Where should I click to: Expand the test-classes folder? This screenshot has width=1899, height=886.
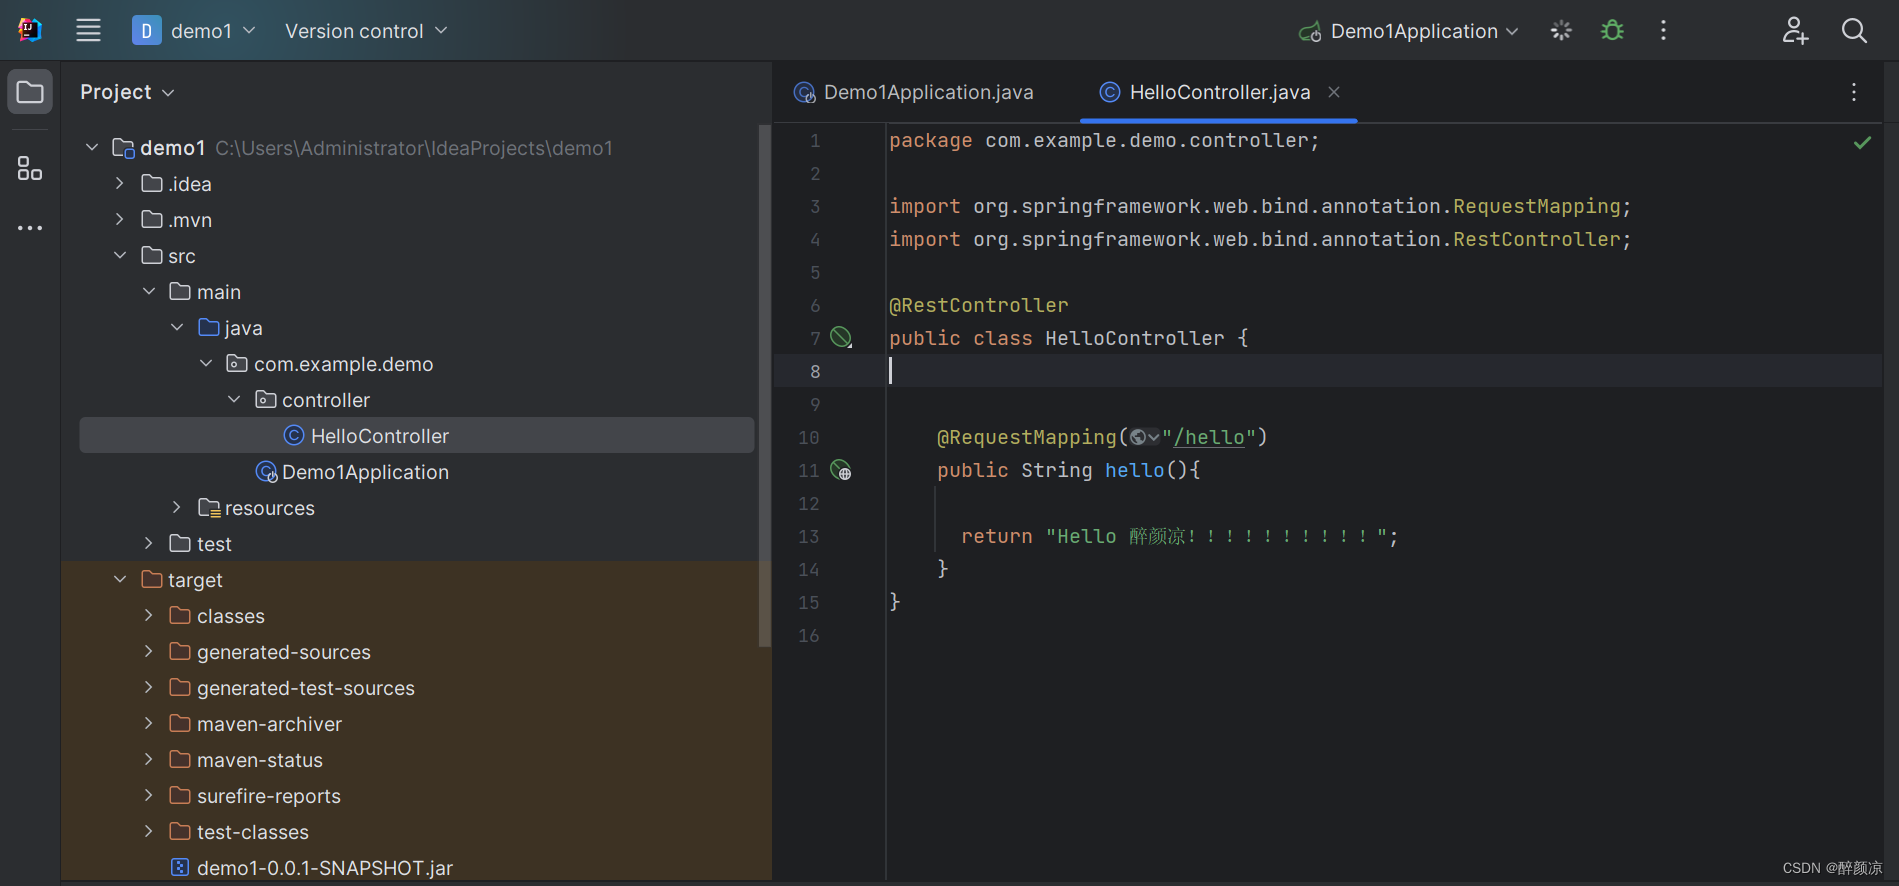pyautogui.click(x=149, y=832)
